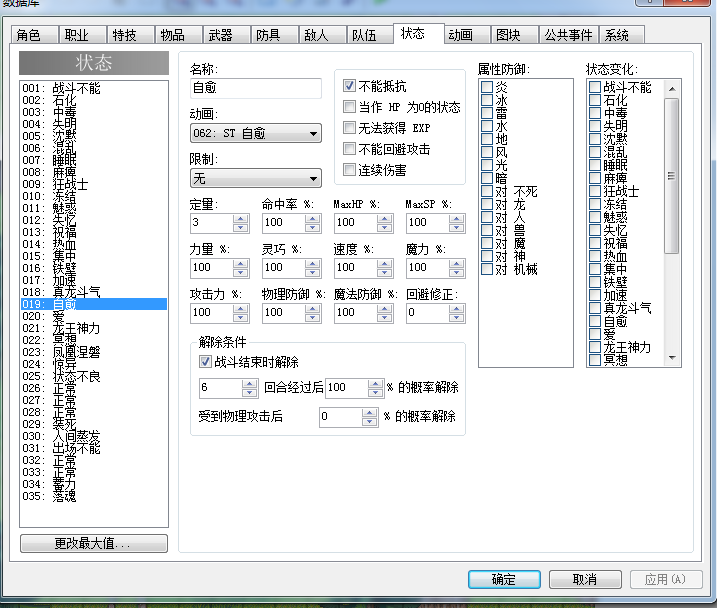Increase the 定量 value with up arrow
717x608 pixels.
(241, 219)
